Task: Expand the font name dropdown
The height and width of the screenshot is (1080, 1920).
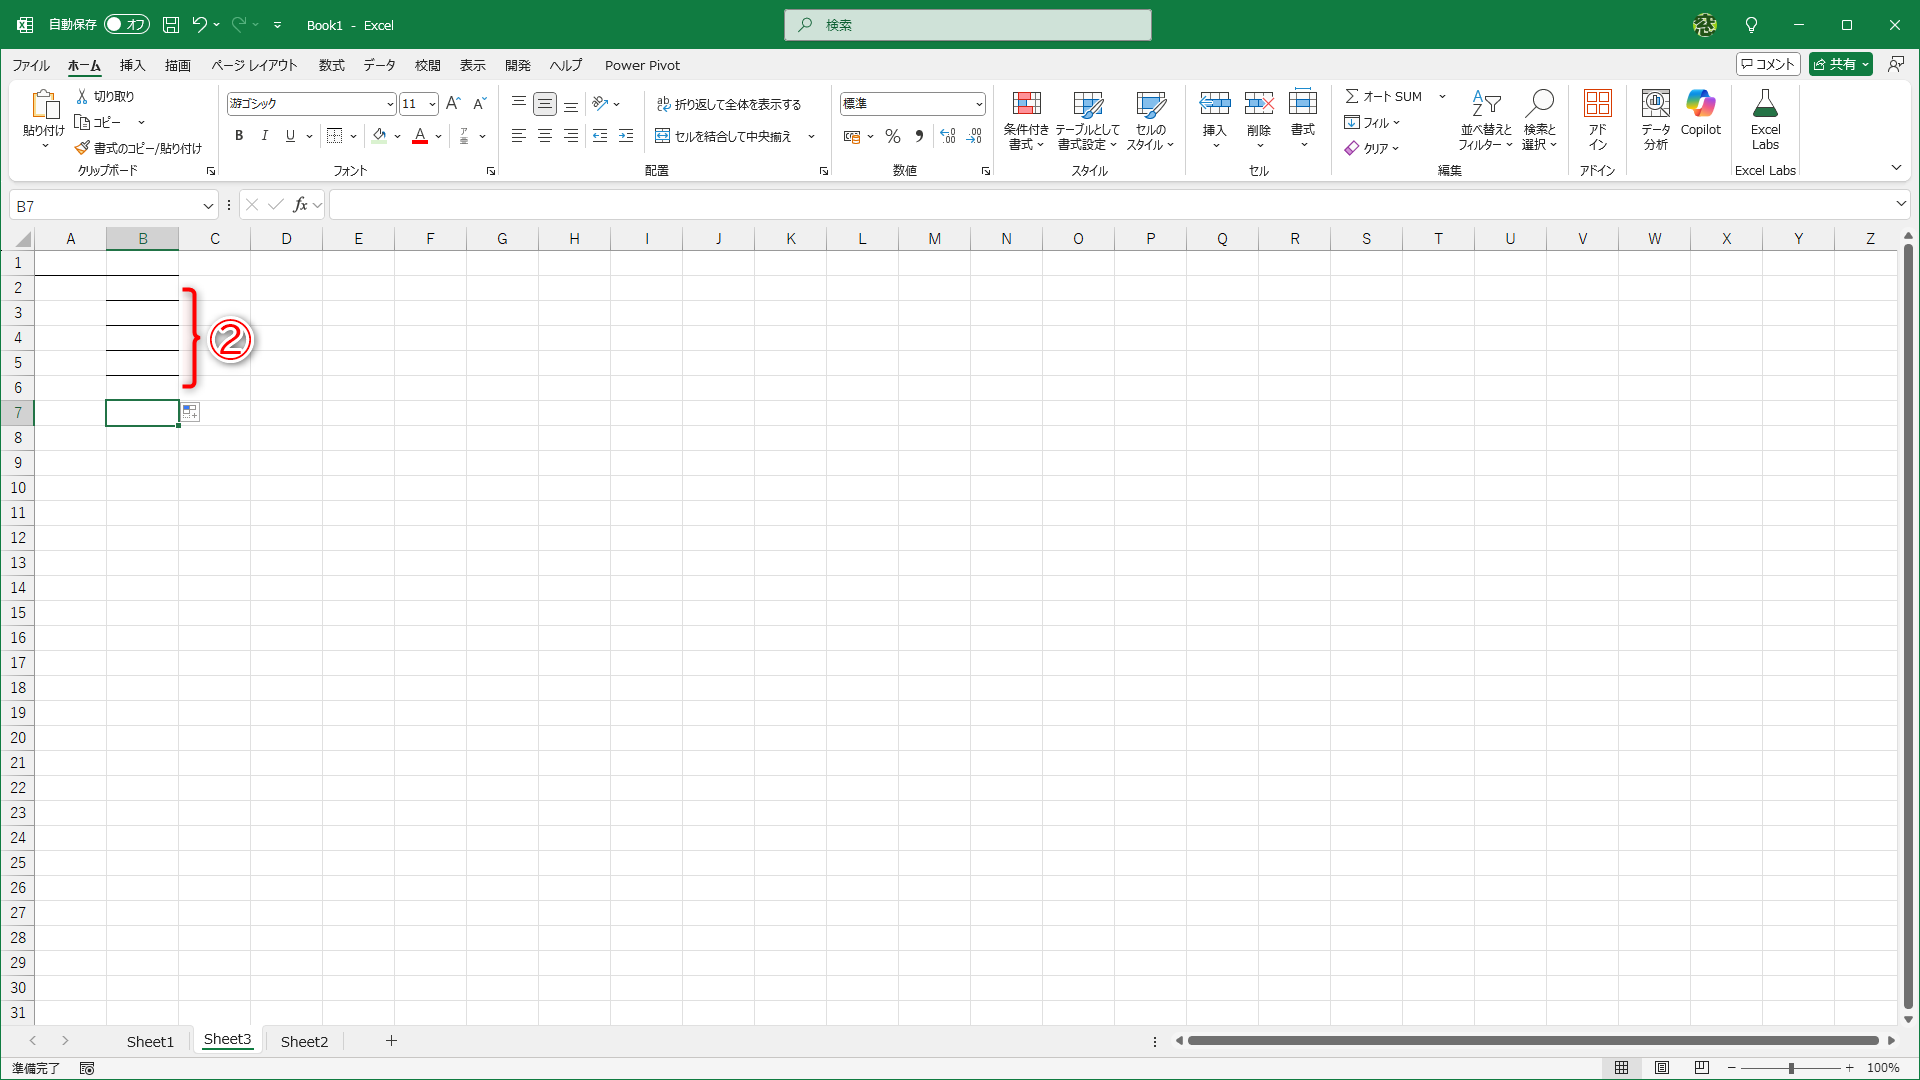Action: pos(390,104)
